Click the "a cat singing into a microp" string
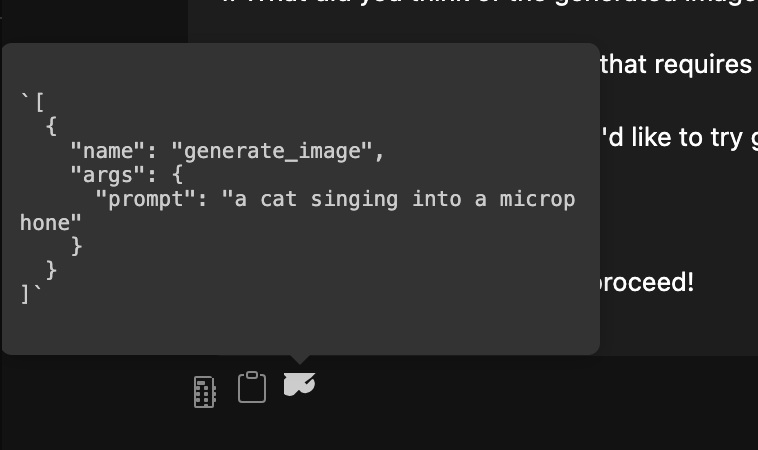Image resolution: width=758 pixels, height=450 pixels. (x=398, y=200)
